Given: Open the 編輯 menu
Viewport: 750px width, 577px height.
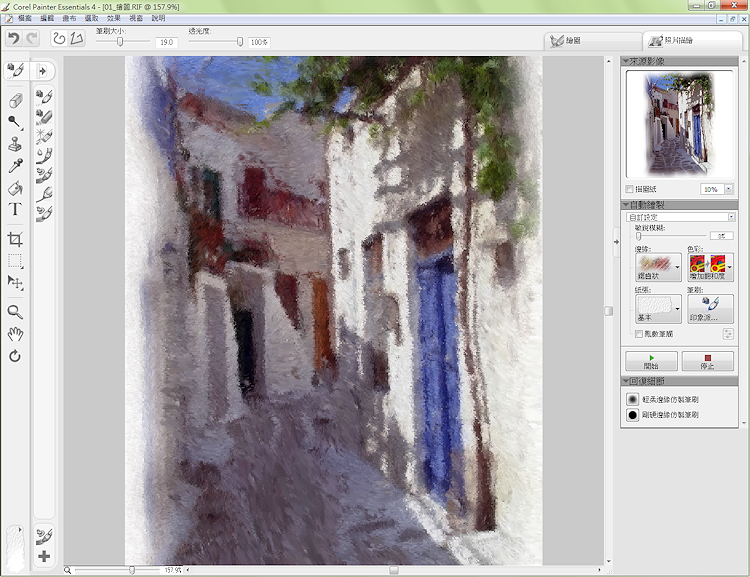Looking at the screenshot, I should click(x=47, y=18).
